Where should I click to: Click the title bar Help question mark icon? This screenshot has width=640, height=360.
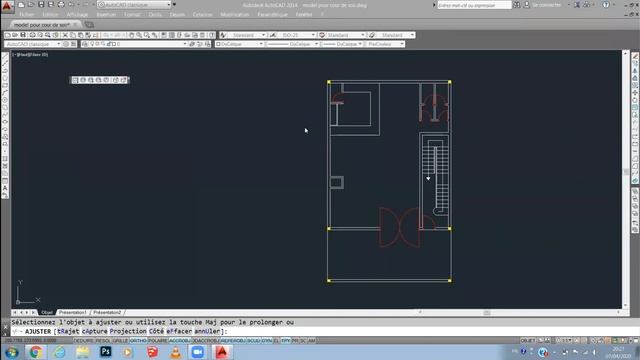(x=606, y=5)
